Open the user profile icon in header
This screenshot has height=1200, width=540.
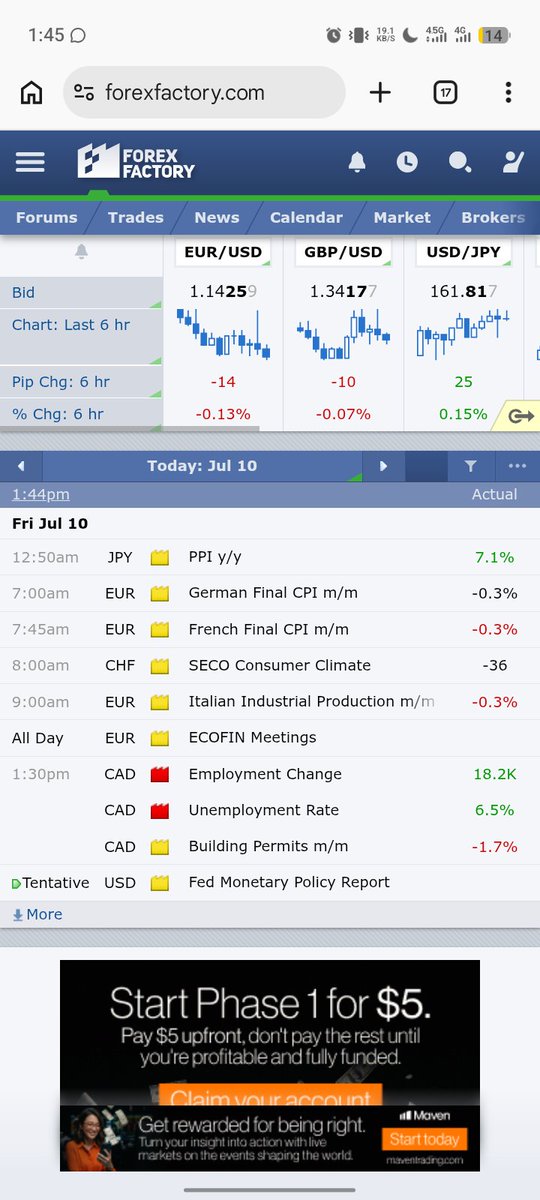(513, 162)
